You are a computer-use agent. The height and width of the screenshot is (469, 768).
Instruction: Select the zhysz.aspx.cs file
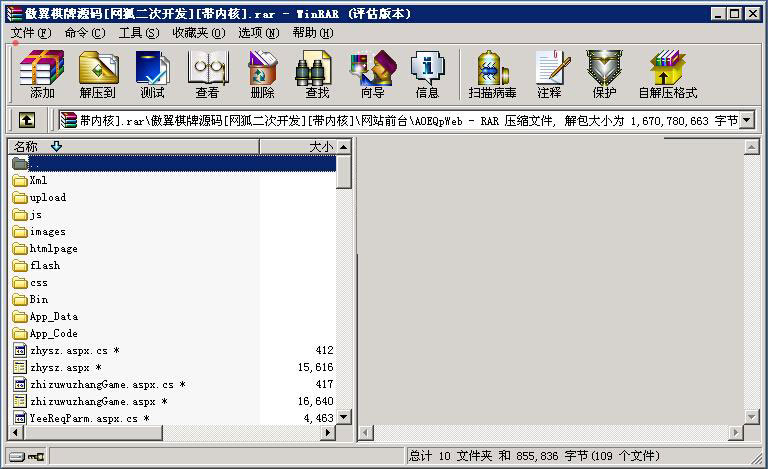[x=69, y=351]
